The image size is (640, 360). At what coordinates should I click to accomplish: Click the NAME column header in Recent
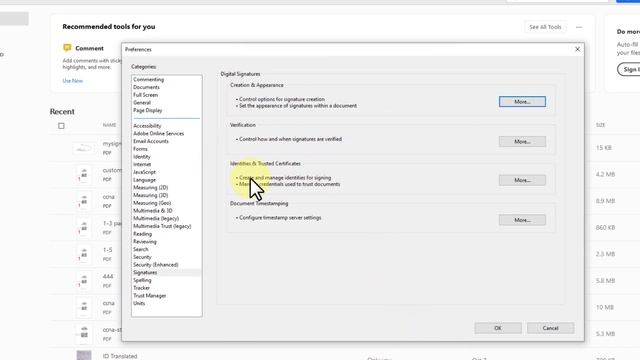109,125
